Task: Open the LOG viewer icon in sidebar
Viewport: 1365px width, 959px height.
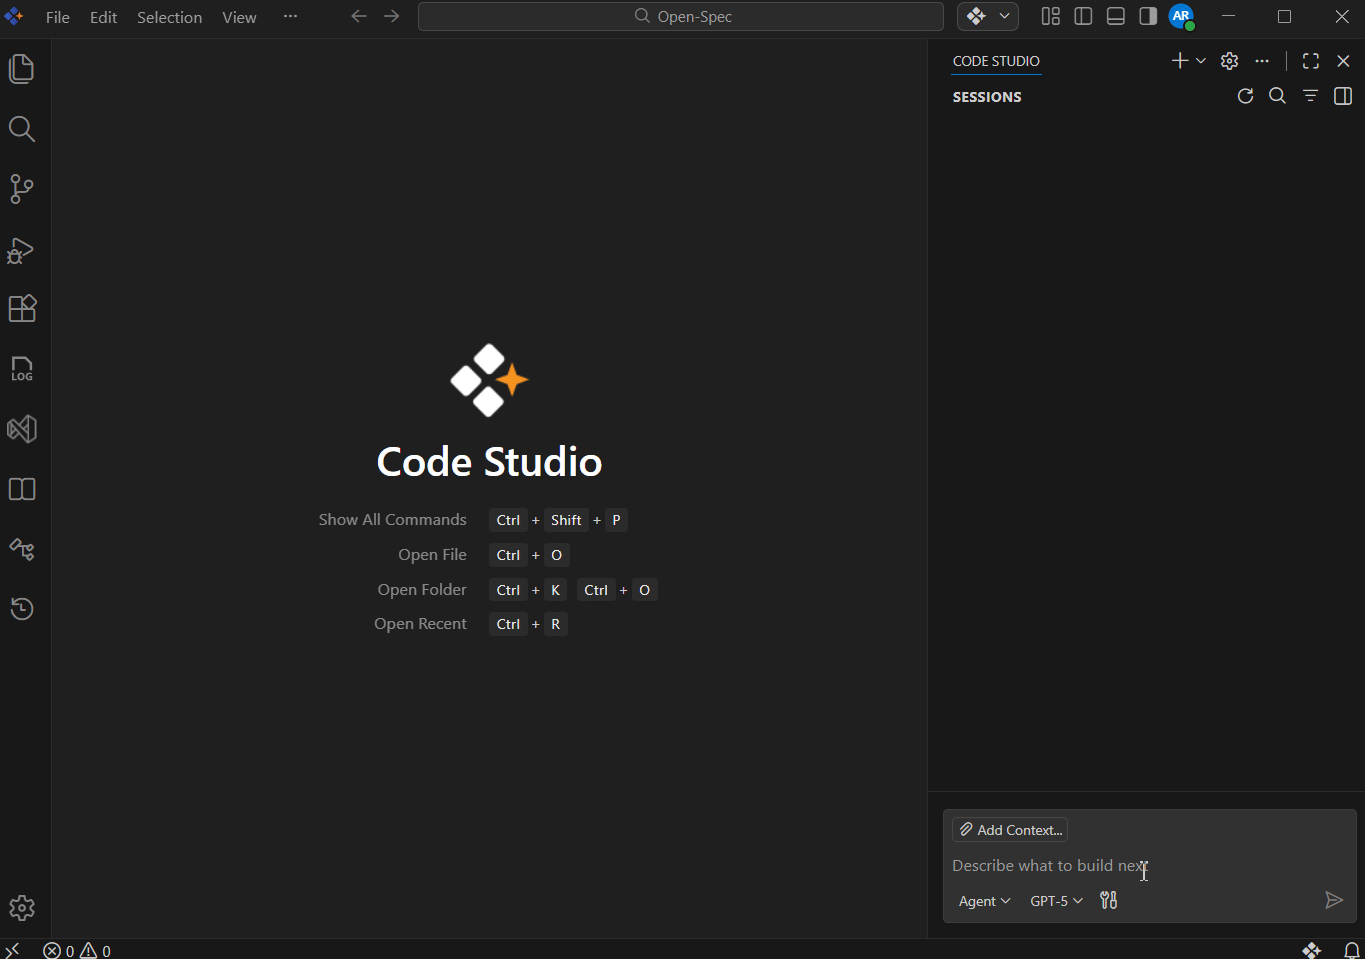Action: tap(22, 369)
